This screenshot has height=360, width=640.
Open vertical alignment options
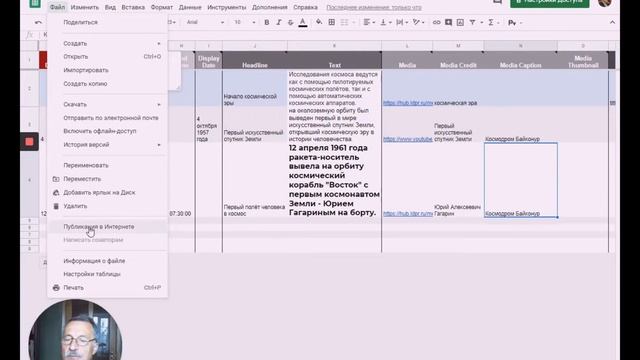pyautogui.click(x=385, y=22)
